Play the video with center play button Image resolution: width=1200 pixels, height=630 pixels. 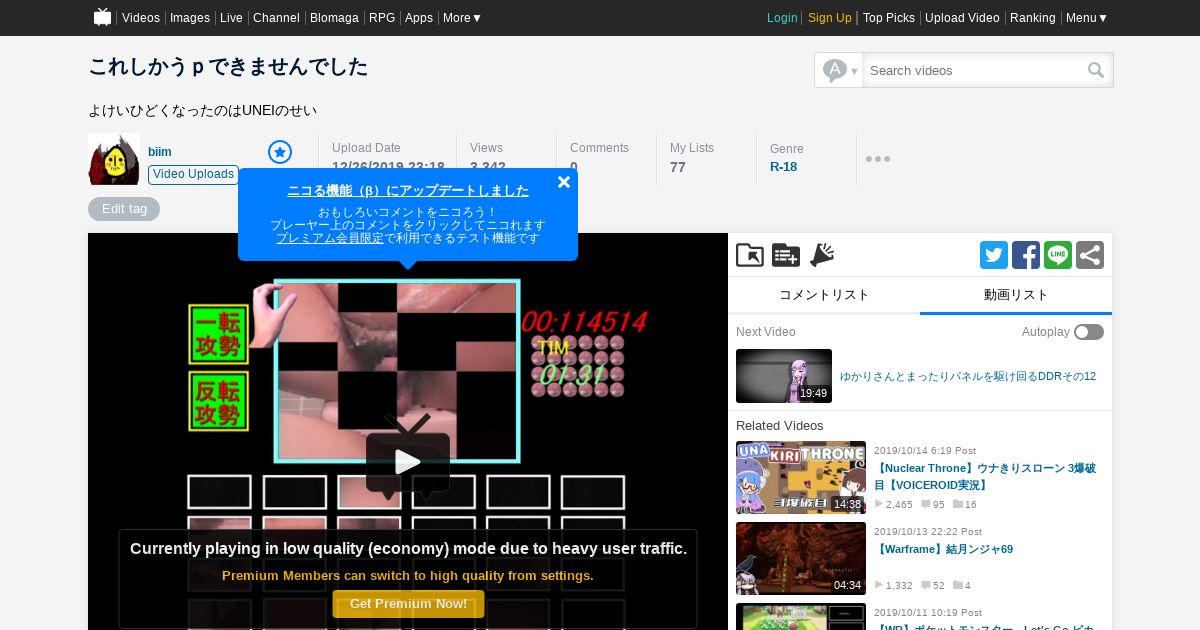click(x=408, y=462)
